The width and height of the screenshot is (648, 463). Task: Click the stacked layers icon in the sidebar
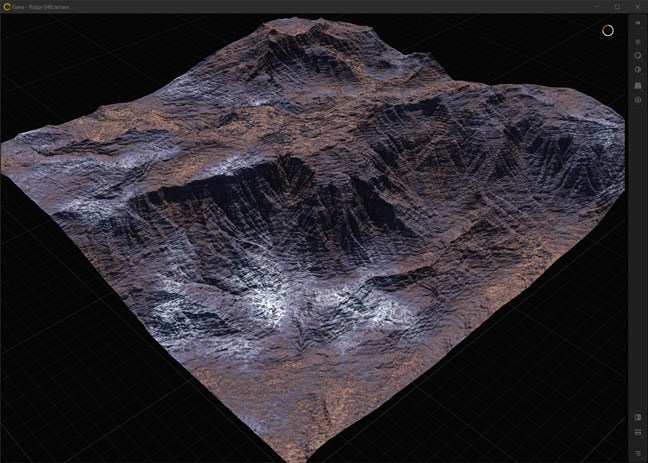(638, 41)
